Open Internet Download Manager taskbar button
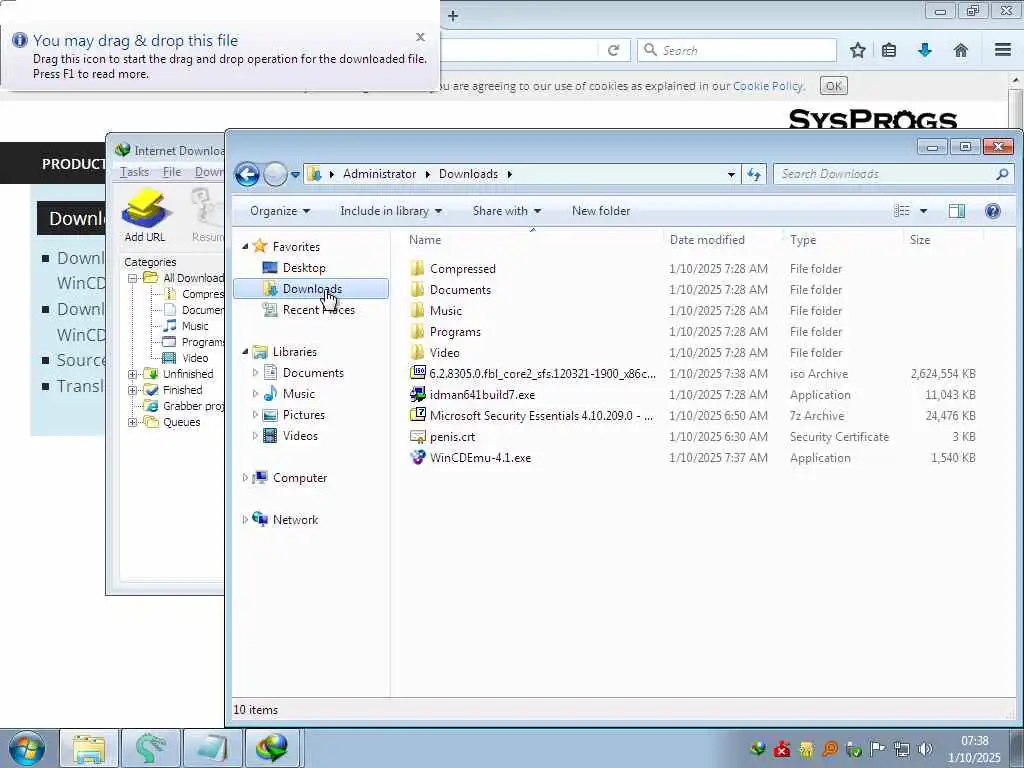The image size is (1024, 768). (273, 748)
